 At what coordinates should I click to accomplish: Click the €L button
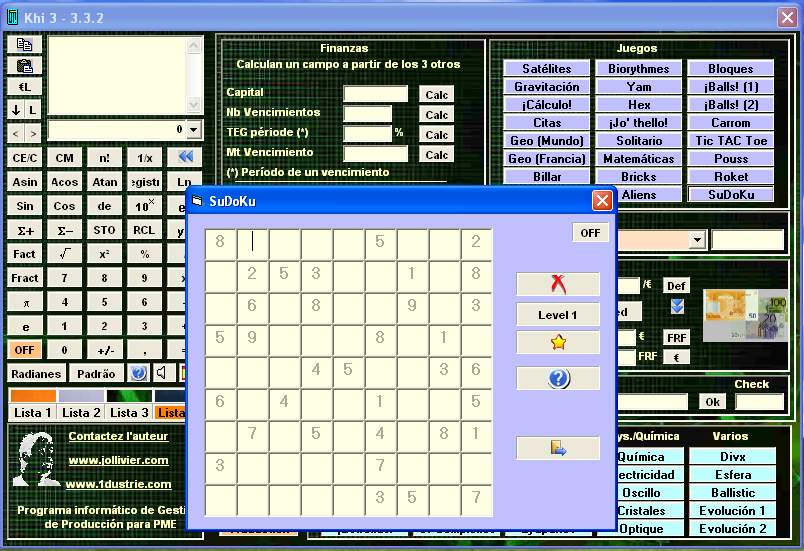tap(25, 87)
